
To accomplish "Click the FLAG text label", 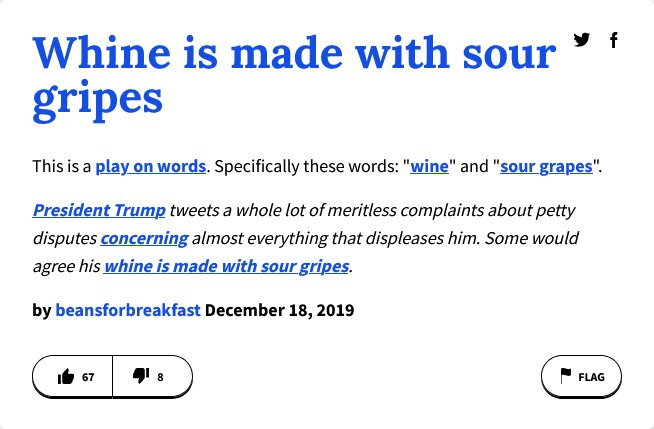I will [x=591, y=377].
